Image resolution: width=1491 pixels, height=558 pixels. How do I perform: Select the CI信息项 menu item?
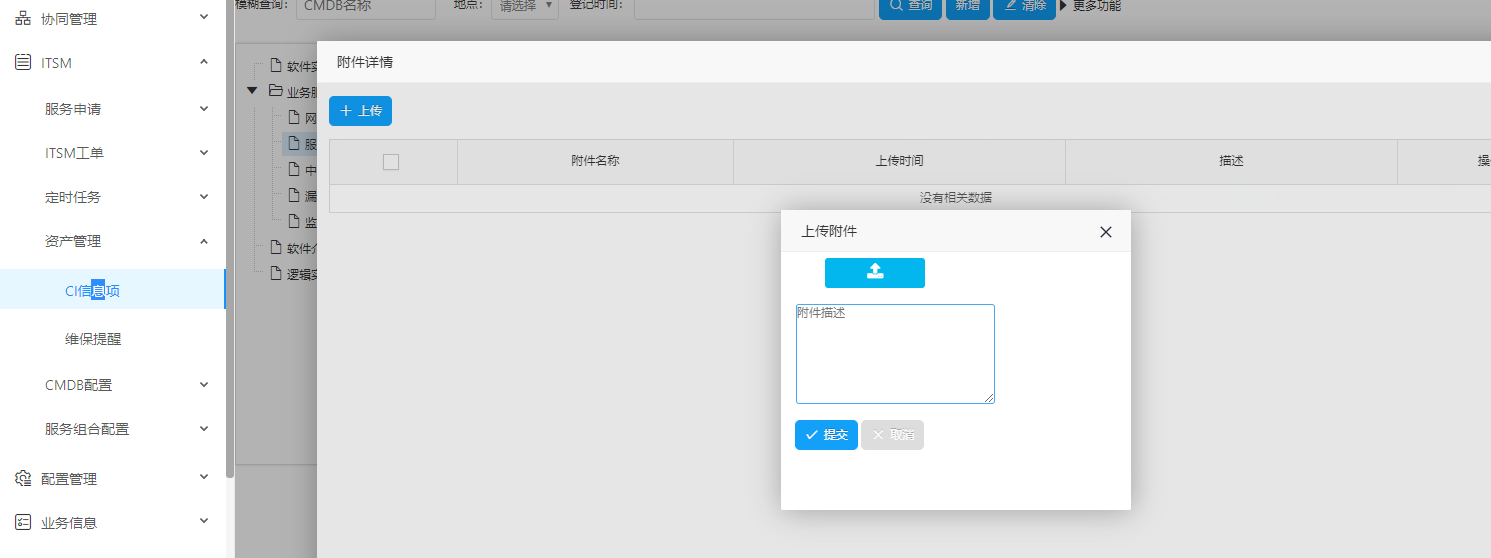point(93,291)
